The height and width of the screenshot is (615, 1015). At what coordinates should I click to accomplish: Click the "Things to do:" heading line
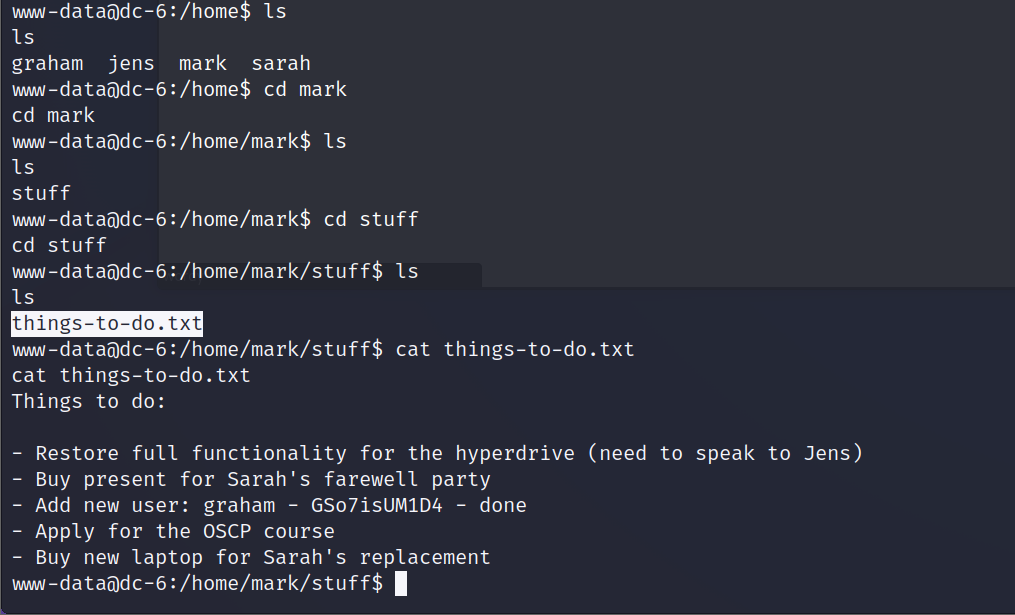pos(89,401)
